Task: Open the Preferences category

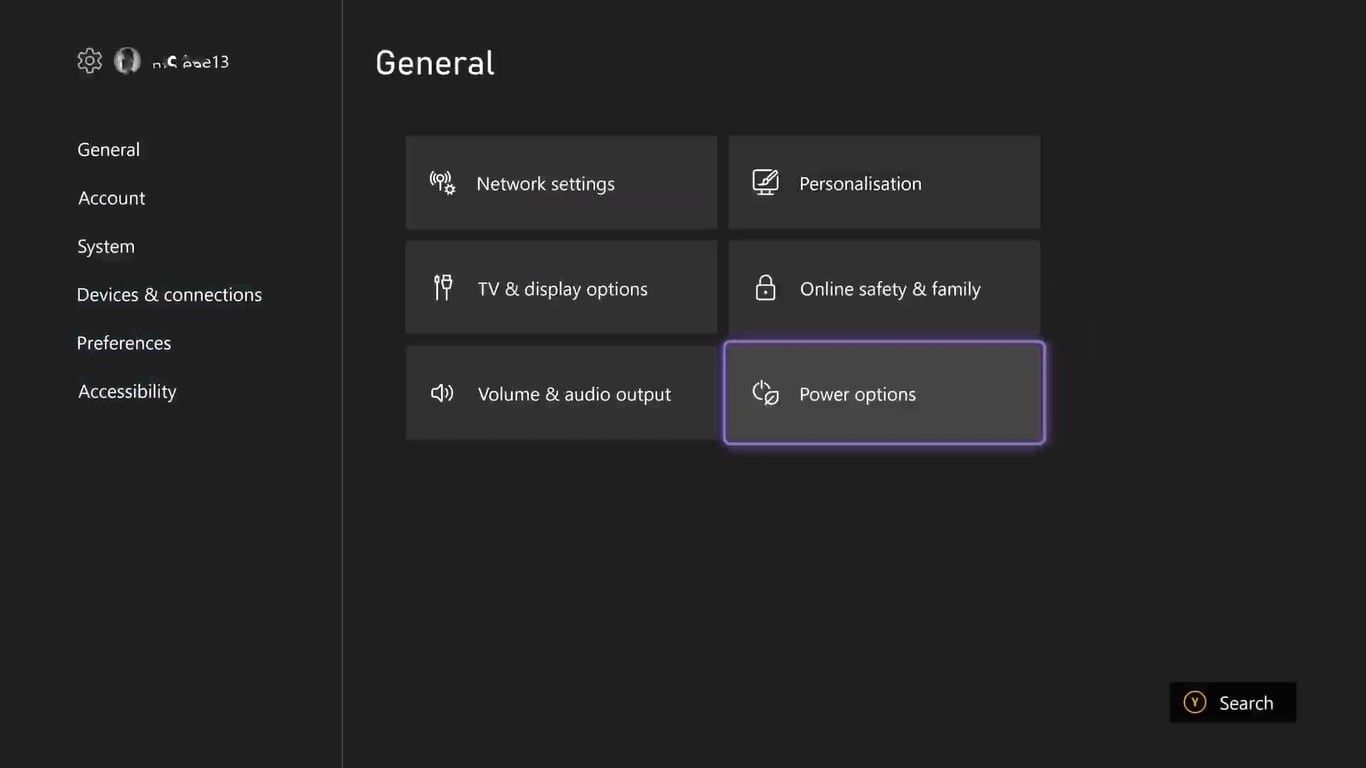Action: [124, 343]
